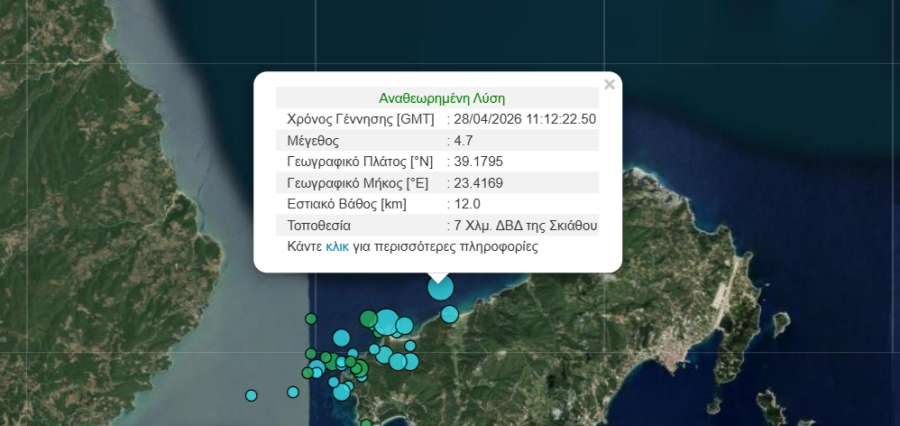Viewport: 900px width, 426px height.
Task: Close the earthquake info popup
Action: (x=609, y=85)
